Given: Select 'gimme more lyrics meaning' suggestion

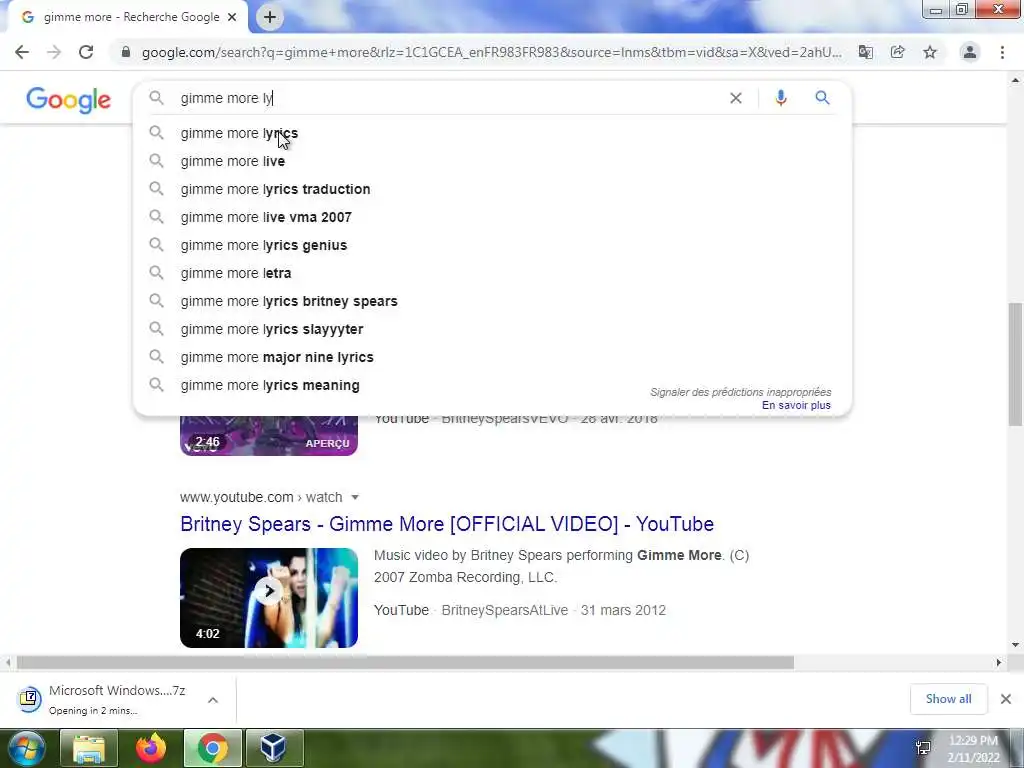Looking at the screenshot, I should click(x=492, y=385).
